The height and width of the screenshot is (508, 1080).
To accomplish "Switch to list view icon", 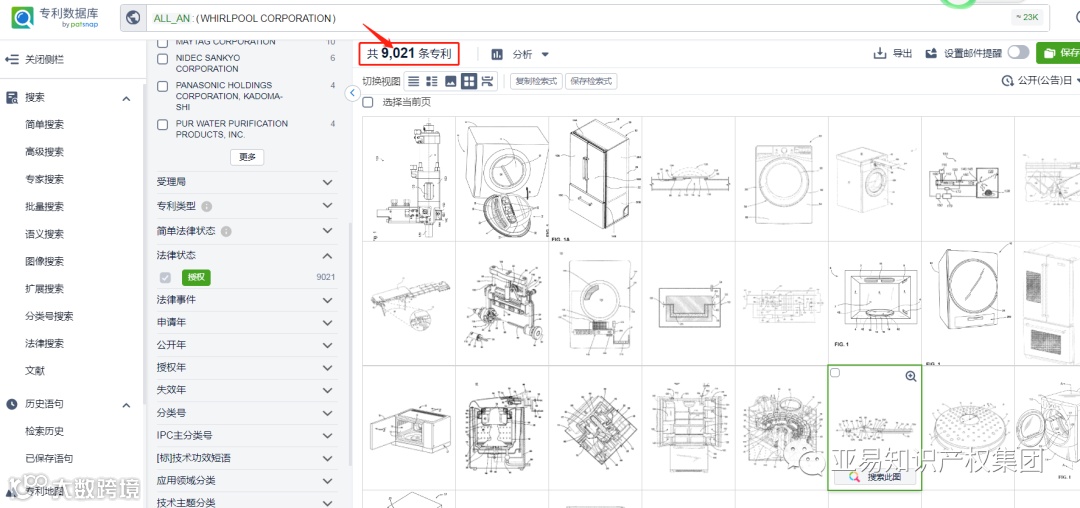I will (413, 81).
